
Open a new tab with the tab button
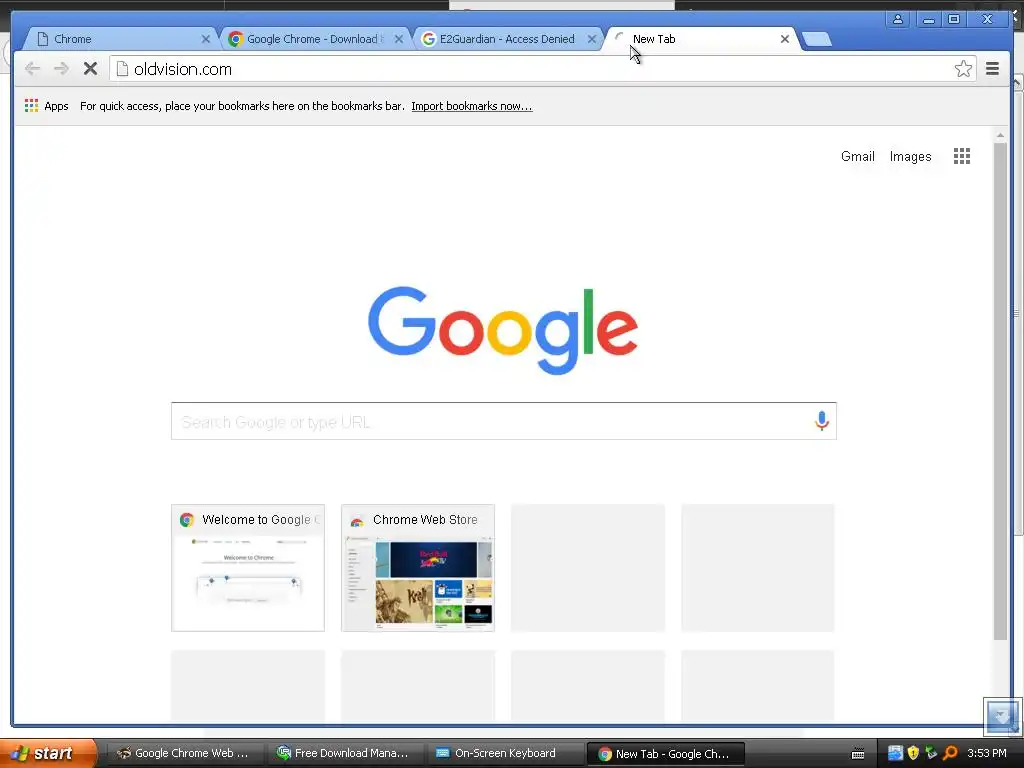coord(816,39)
